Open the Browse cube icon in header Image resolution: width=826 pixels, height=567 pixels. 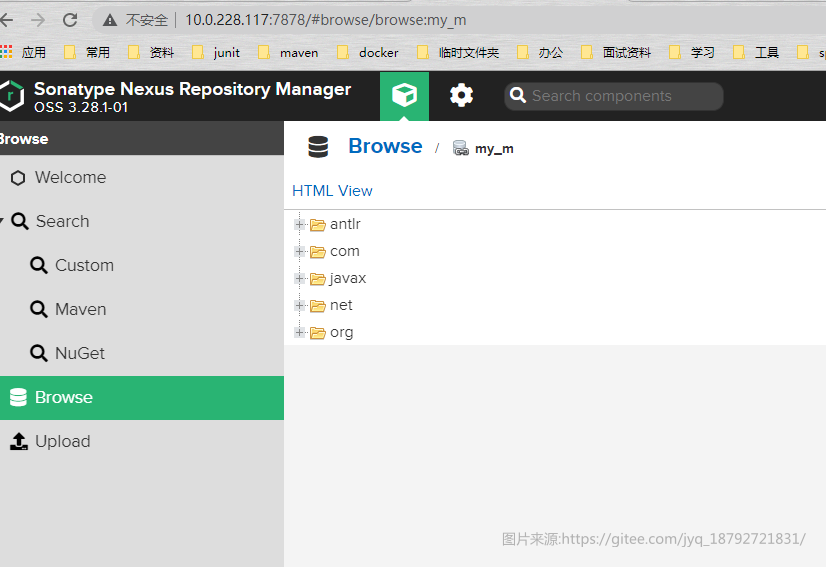[404, 95]
